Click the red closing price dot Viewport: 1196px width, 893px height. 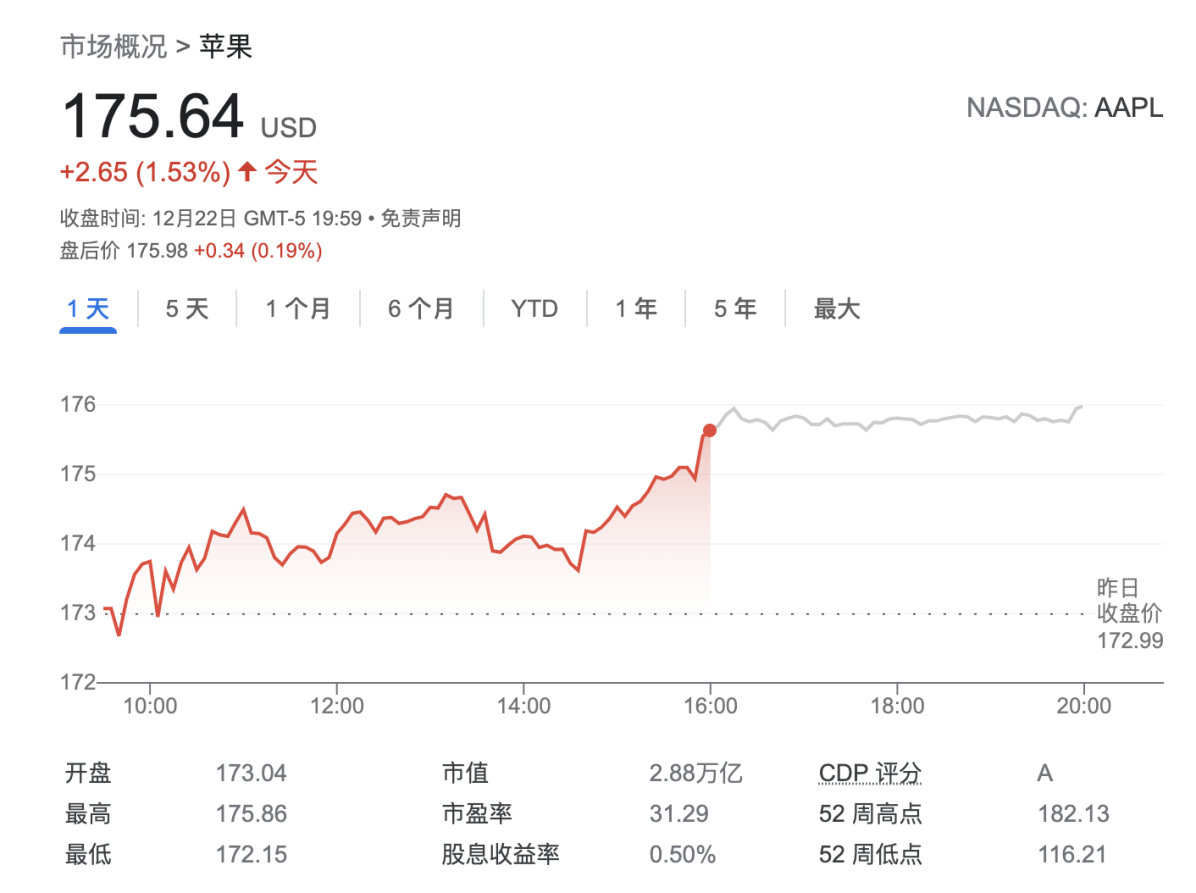coord(710,430)
